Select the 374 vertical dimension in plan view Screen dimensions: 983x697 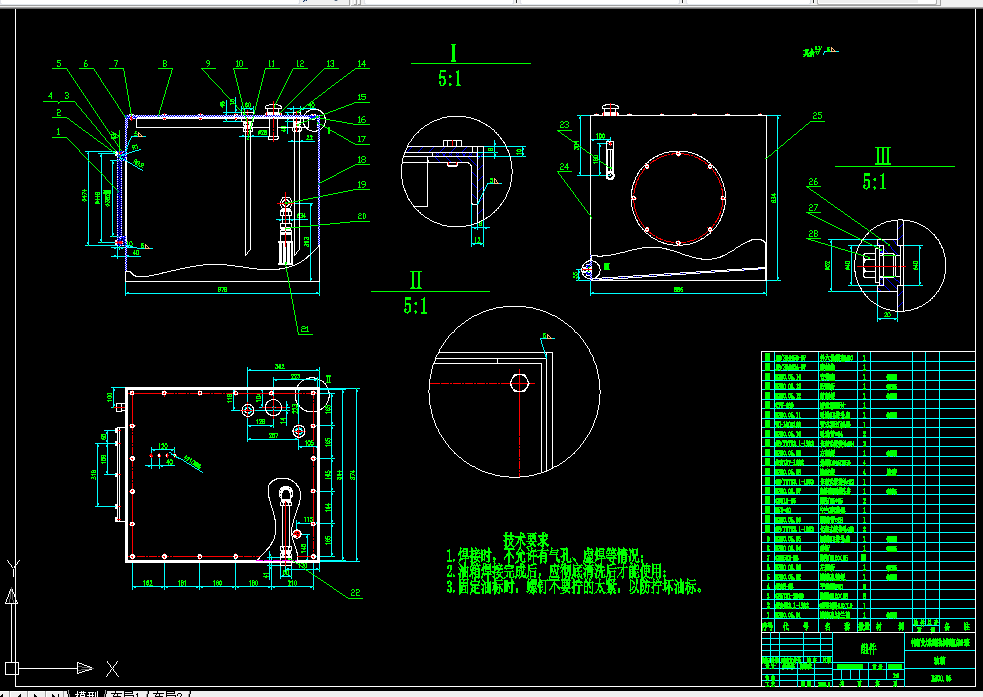coord(352,474)
